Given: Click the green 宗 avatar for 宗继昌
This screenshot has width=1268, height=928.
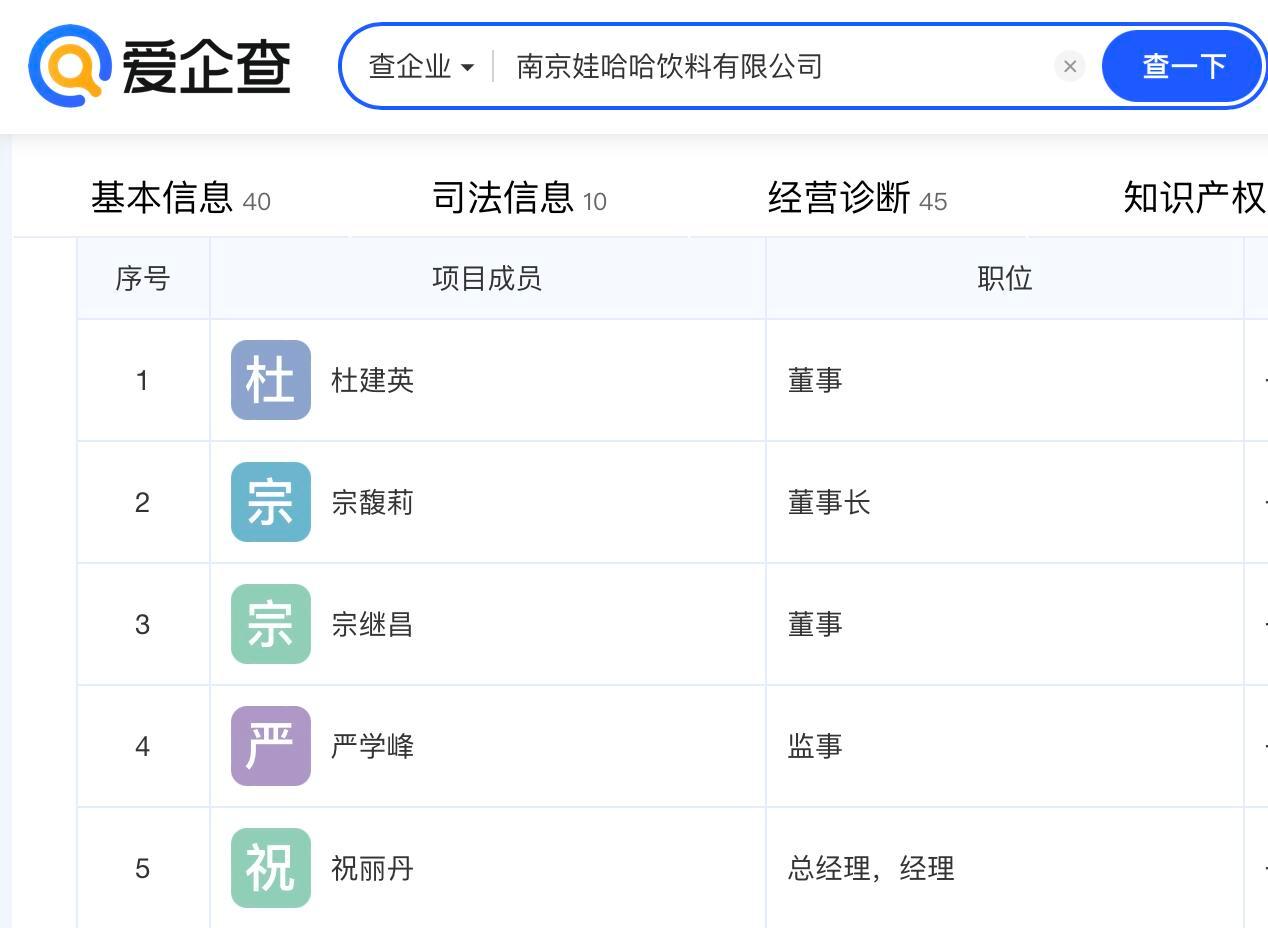Looking at the screenshot, I should tap(271, 624).
